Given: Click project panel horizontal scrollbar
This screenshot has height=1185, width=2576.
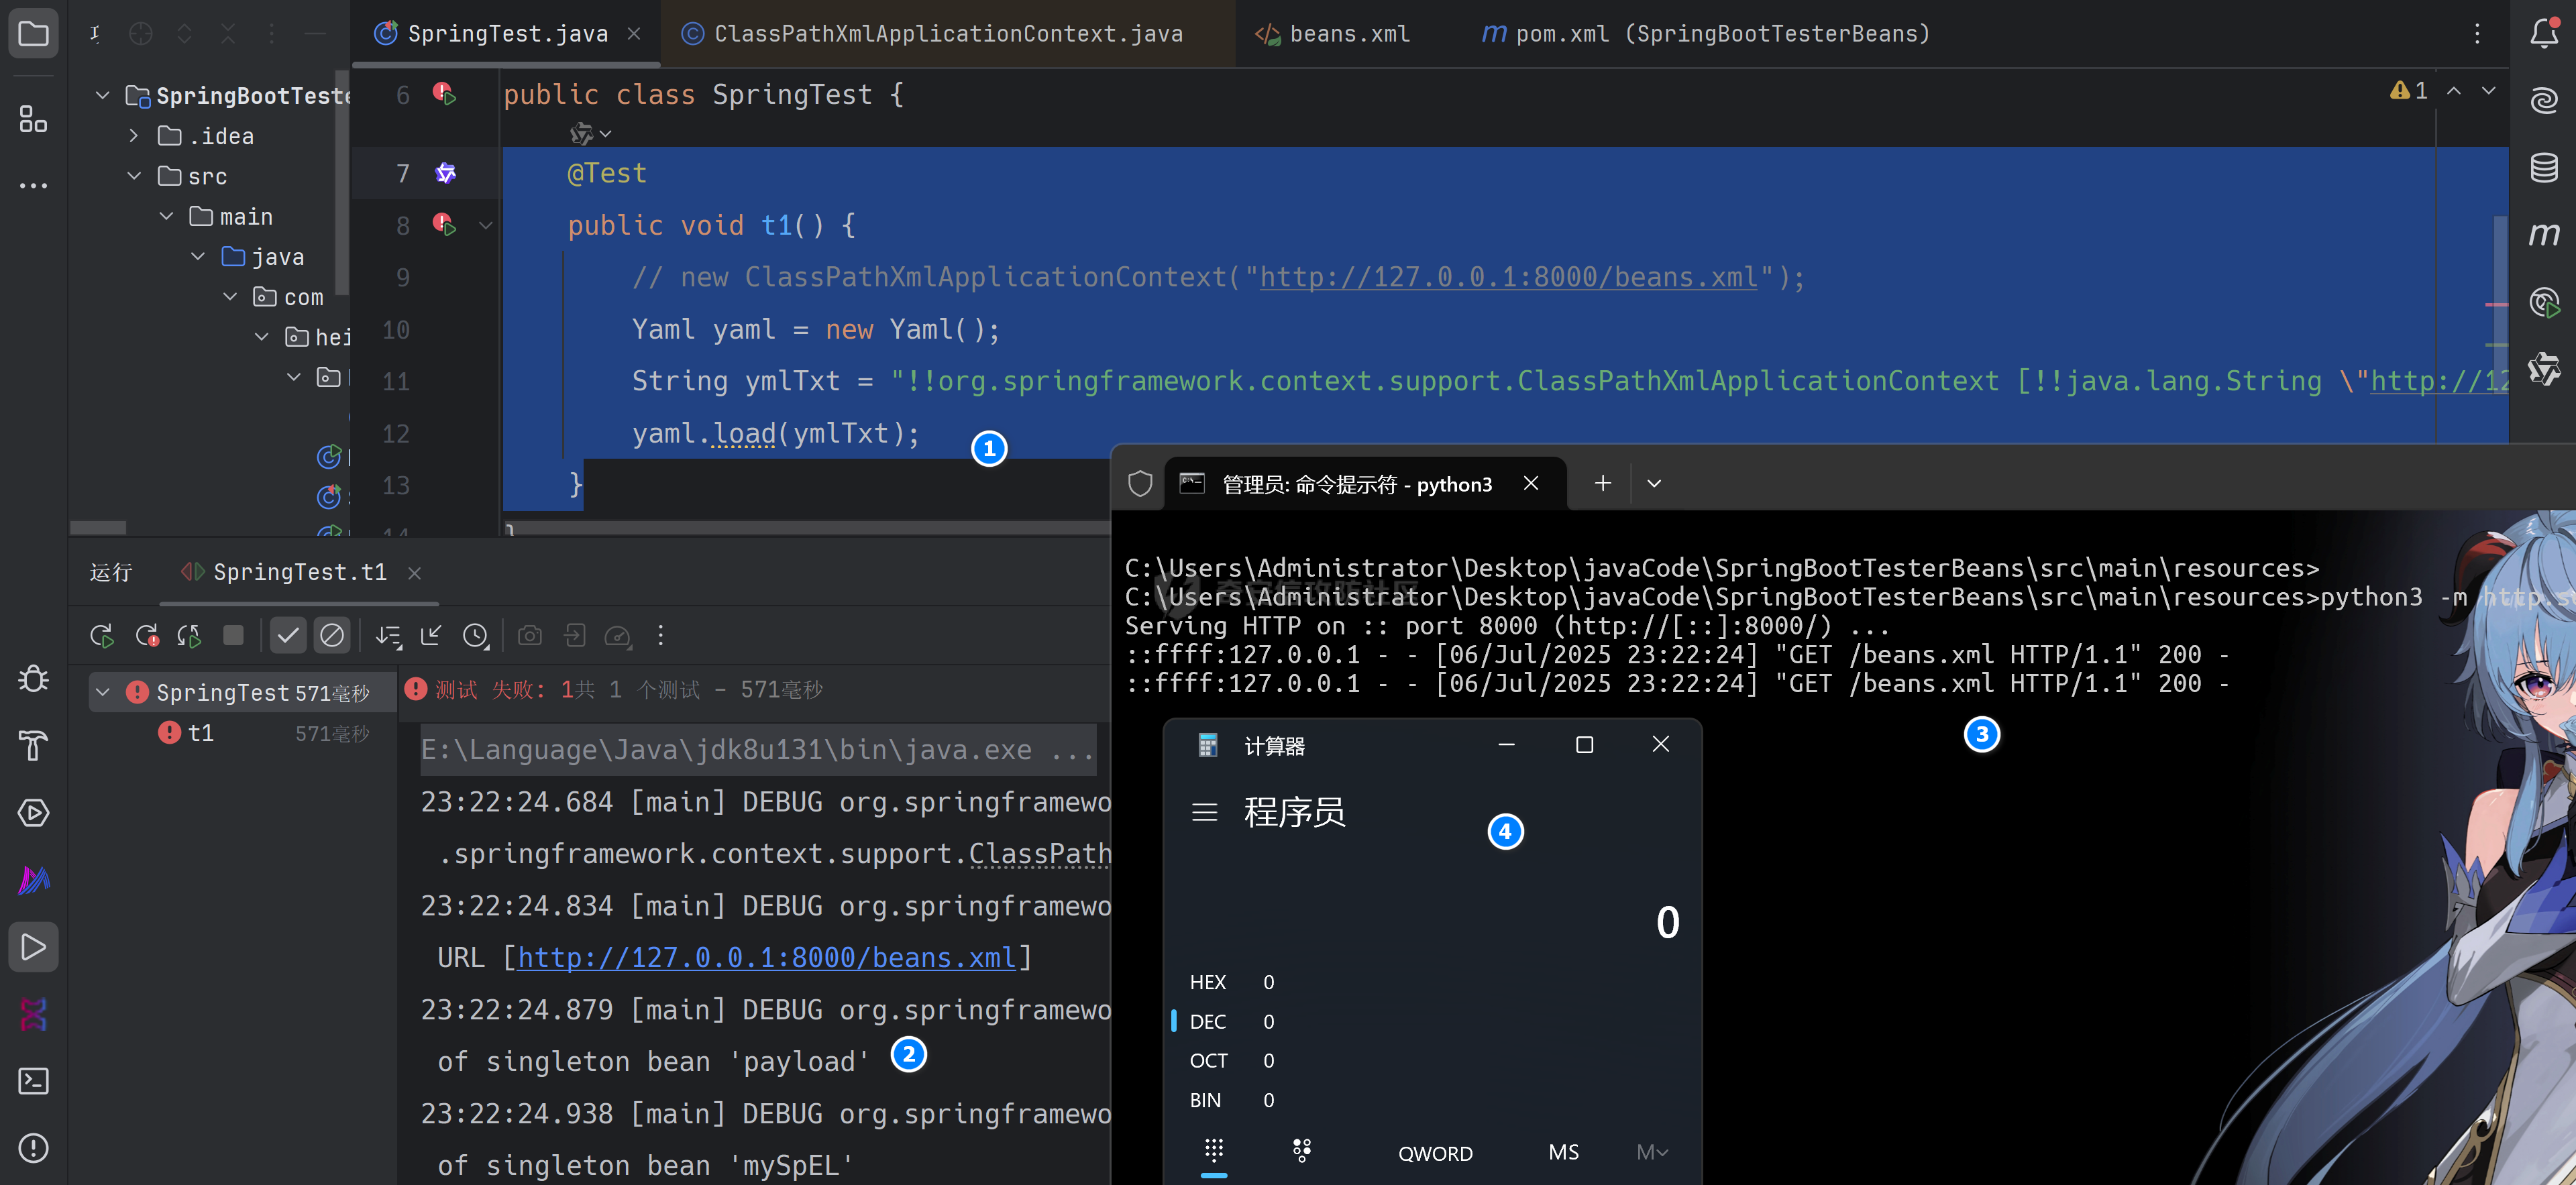Looking at the screenshot, I should pyautogui.click(x=98, y=526).
